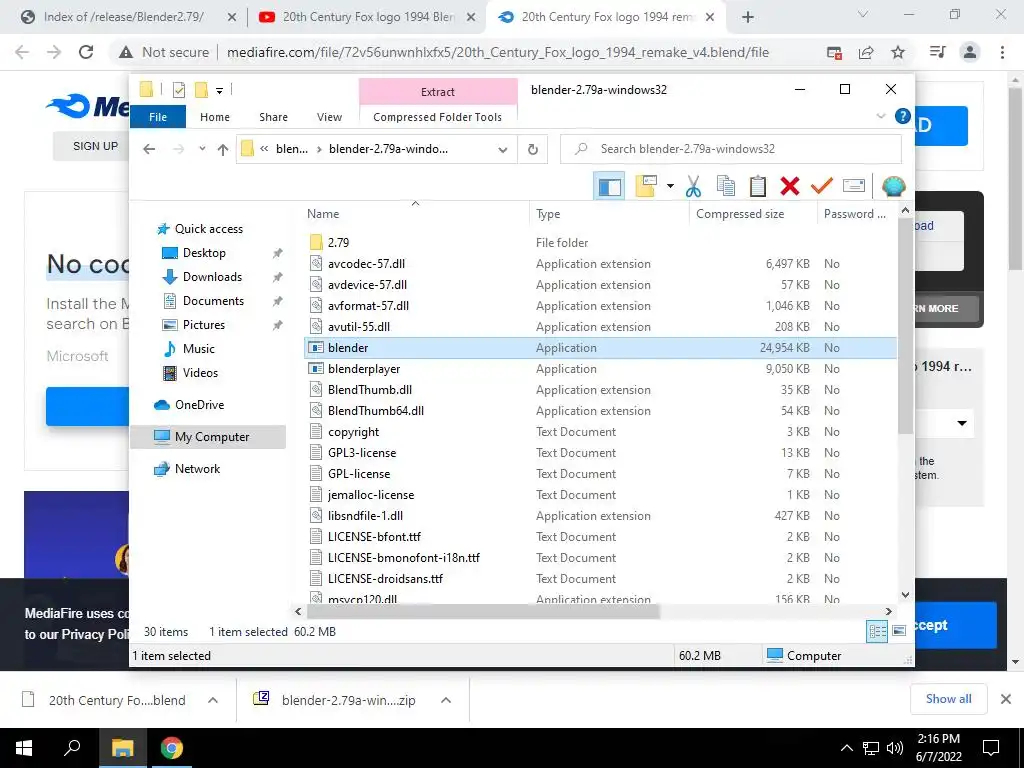Switch to the Share ribbon tab

[x=273, y=117]
